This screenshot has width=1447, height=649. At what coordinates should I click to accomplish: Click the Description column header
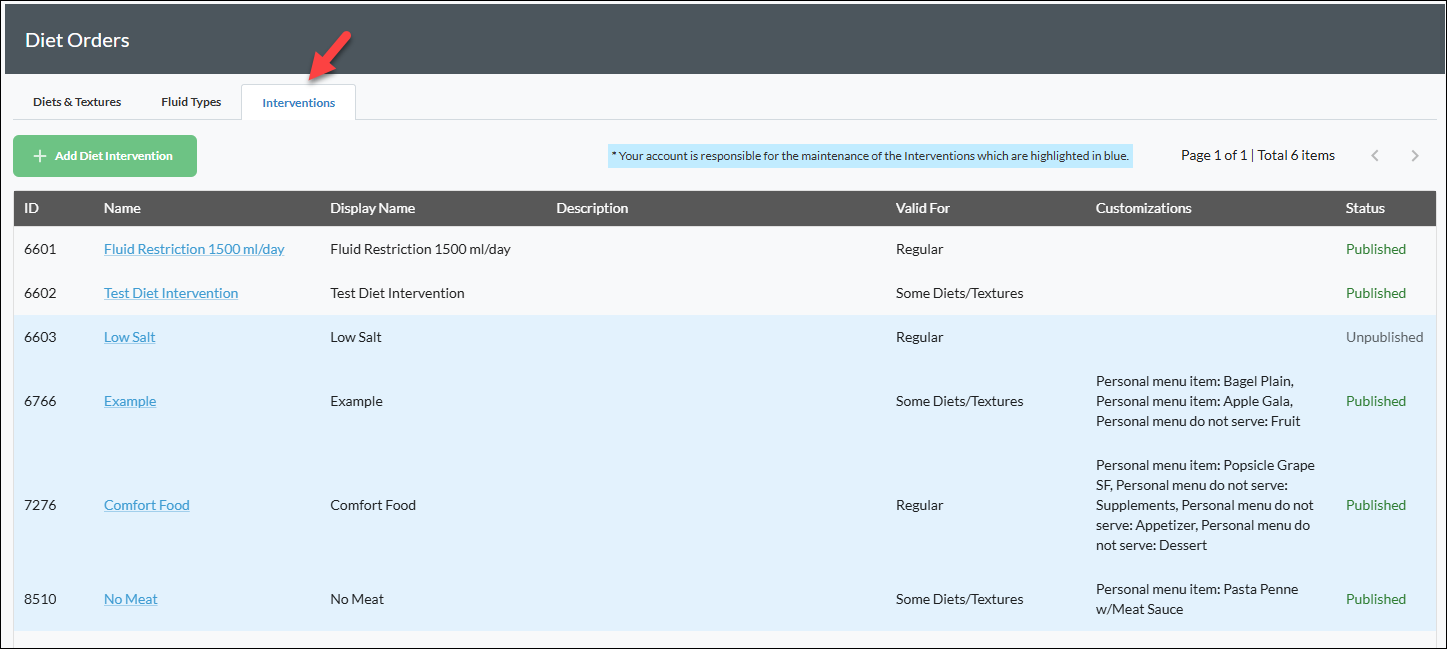coord(592,208)
